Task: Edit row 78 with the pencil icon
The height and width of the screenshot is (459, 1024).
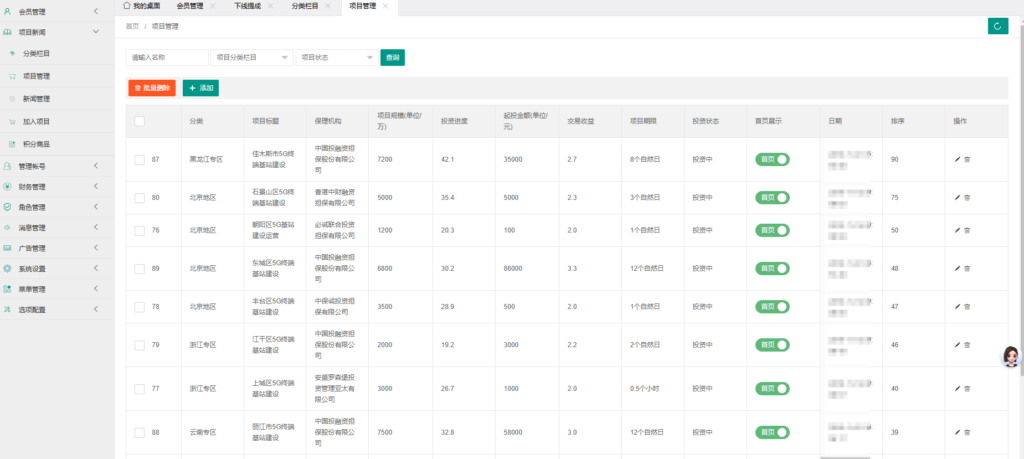Action: 957,306
